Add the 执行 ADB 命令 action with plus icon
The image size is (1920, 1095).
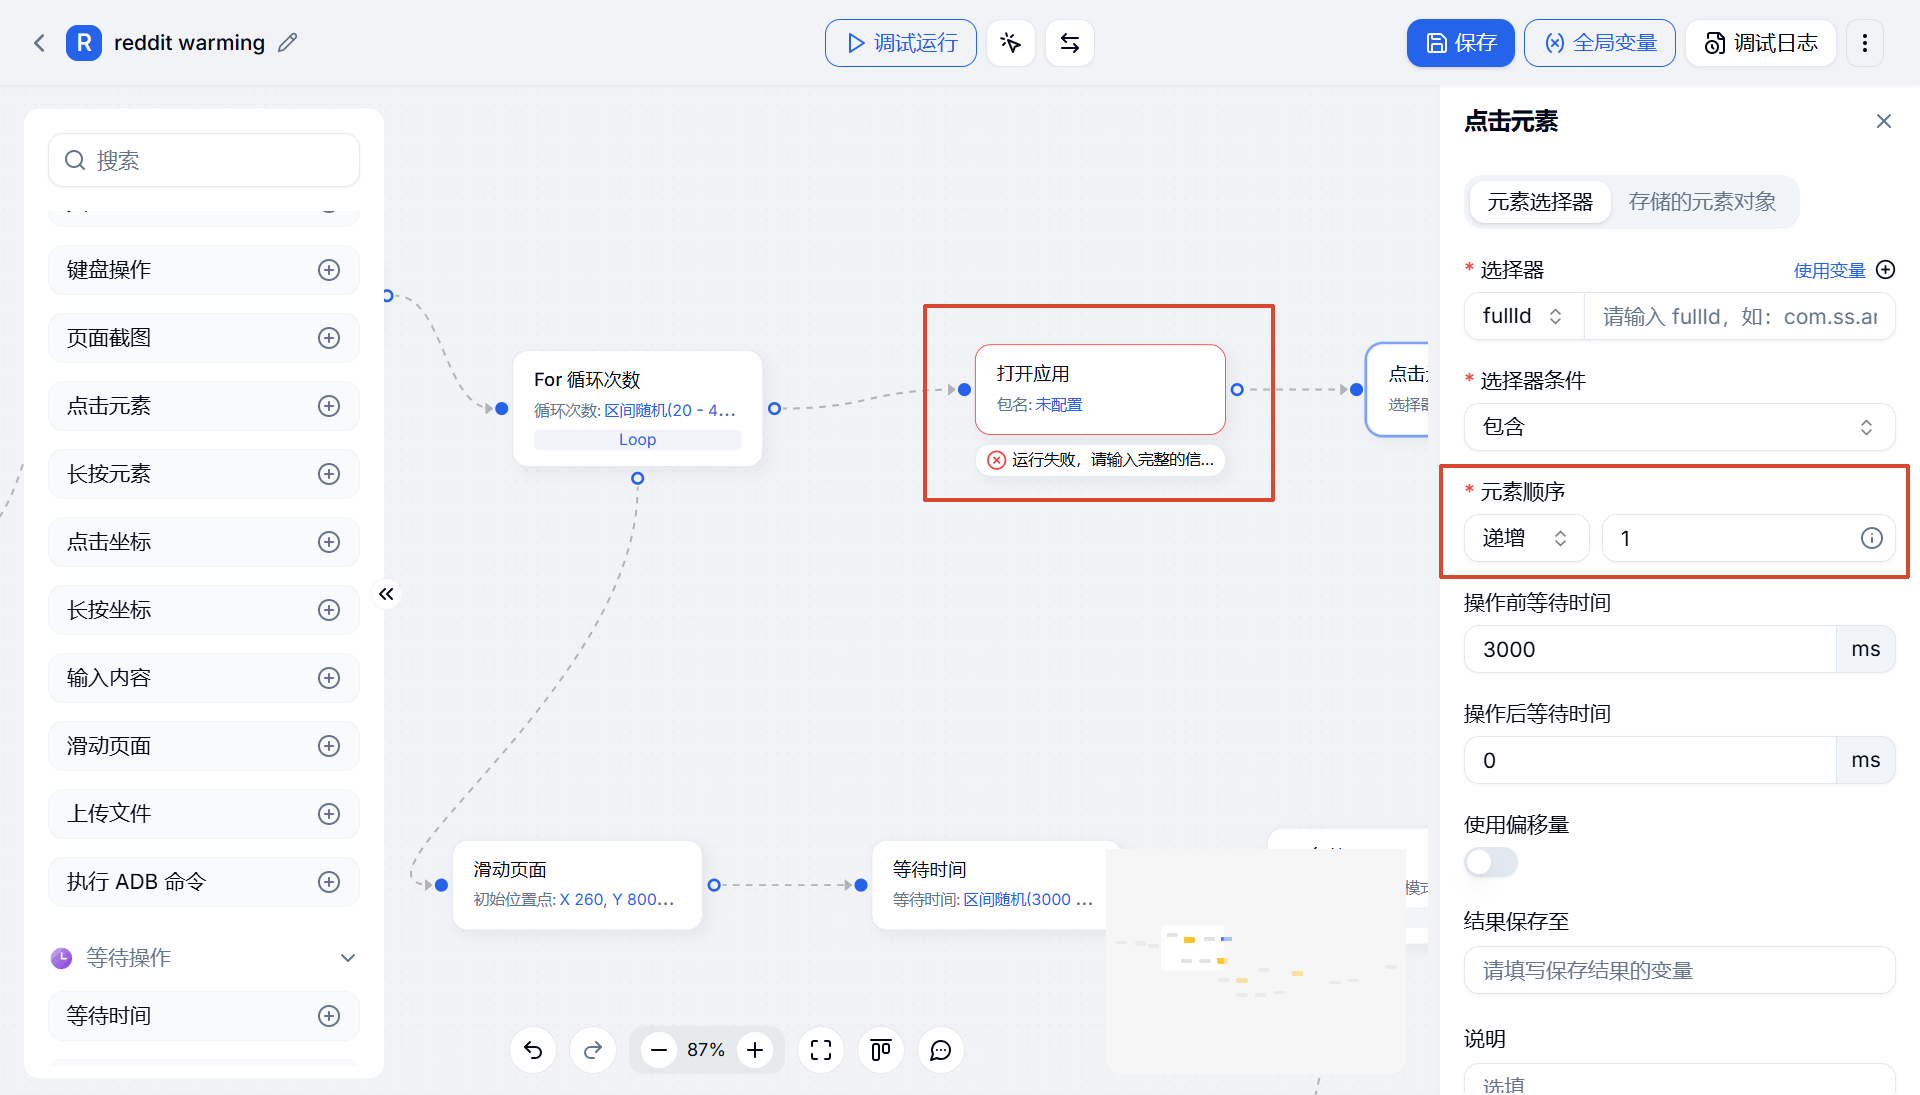click(329, 882)
